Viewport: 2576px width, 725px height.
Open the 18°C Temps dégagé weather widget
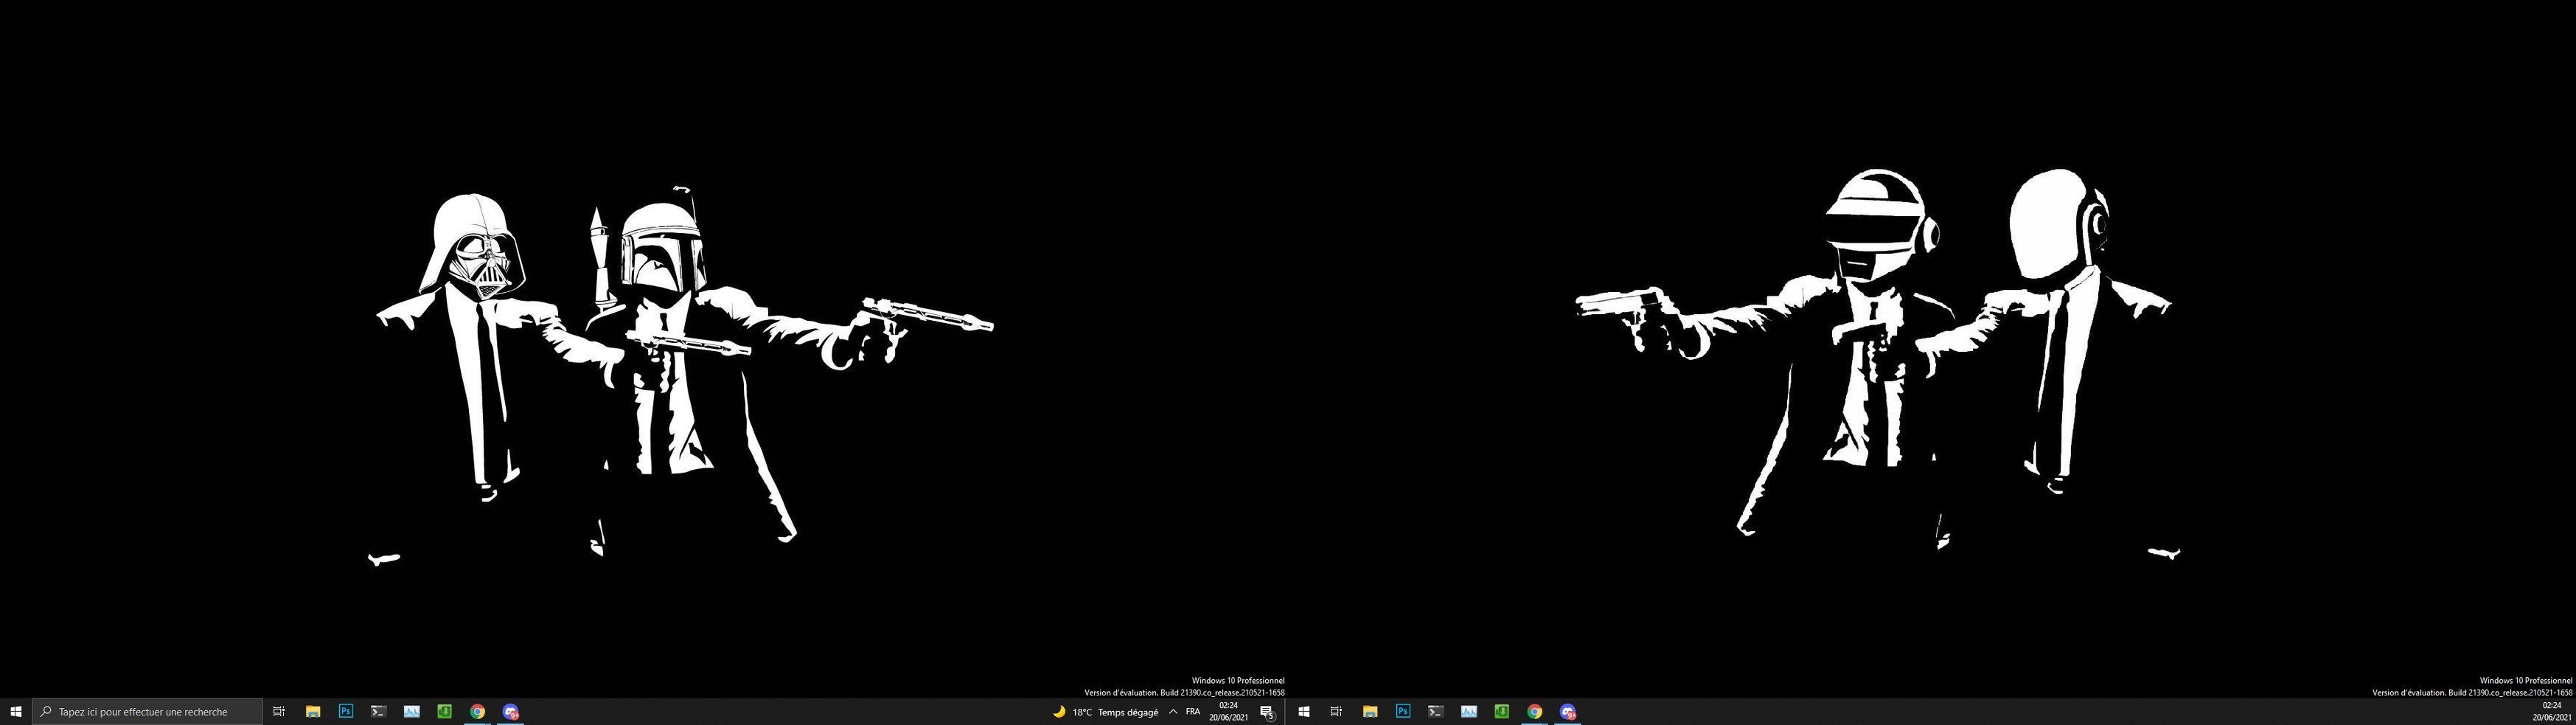[x=1105, y=712]
